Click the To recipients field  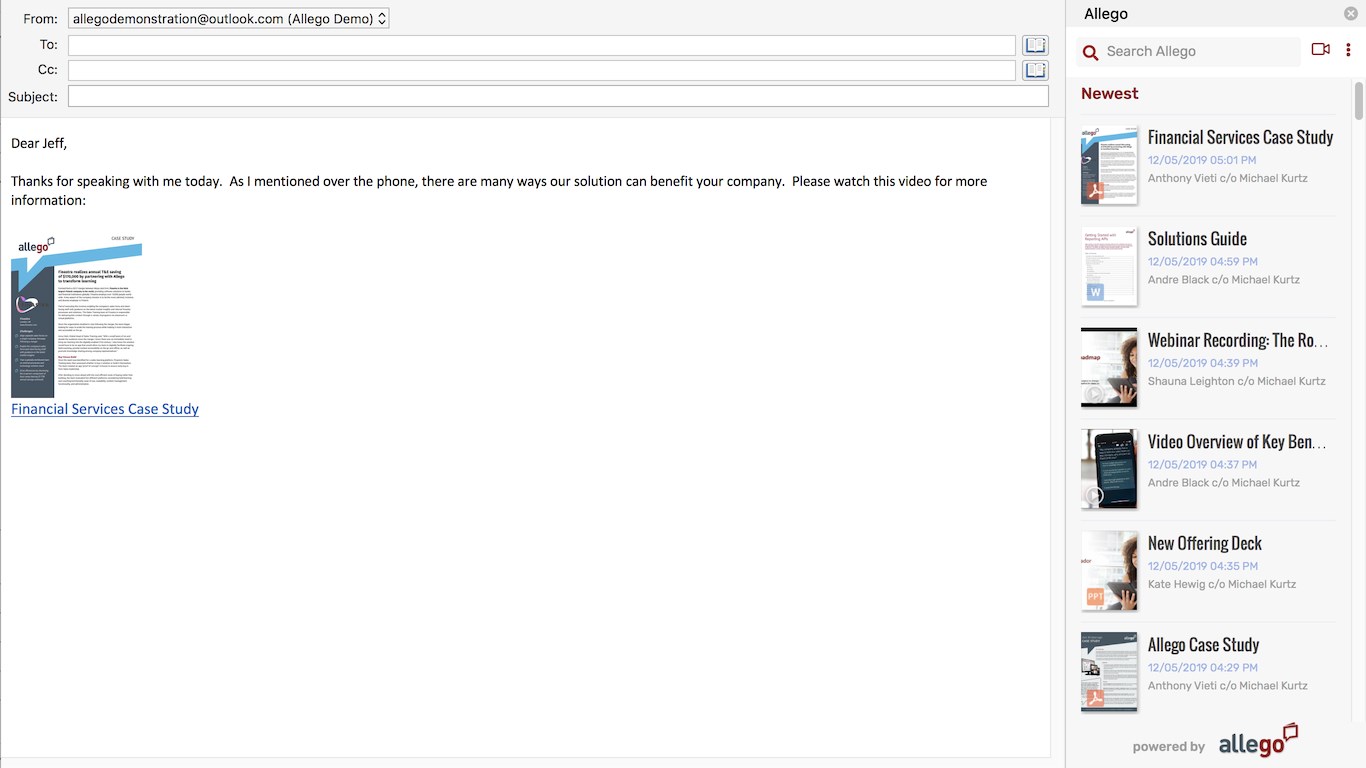click(542, 45)
